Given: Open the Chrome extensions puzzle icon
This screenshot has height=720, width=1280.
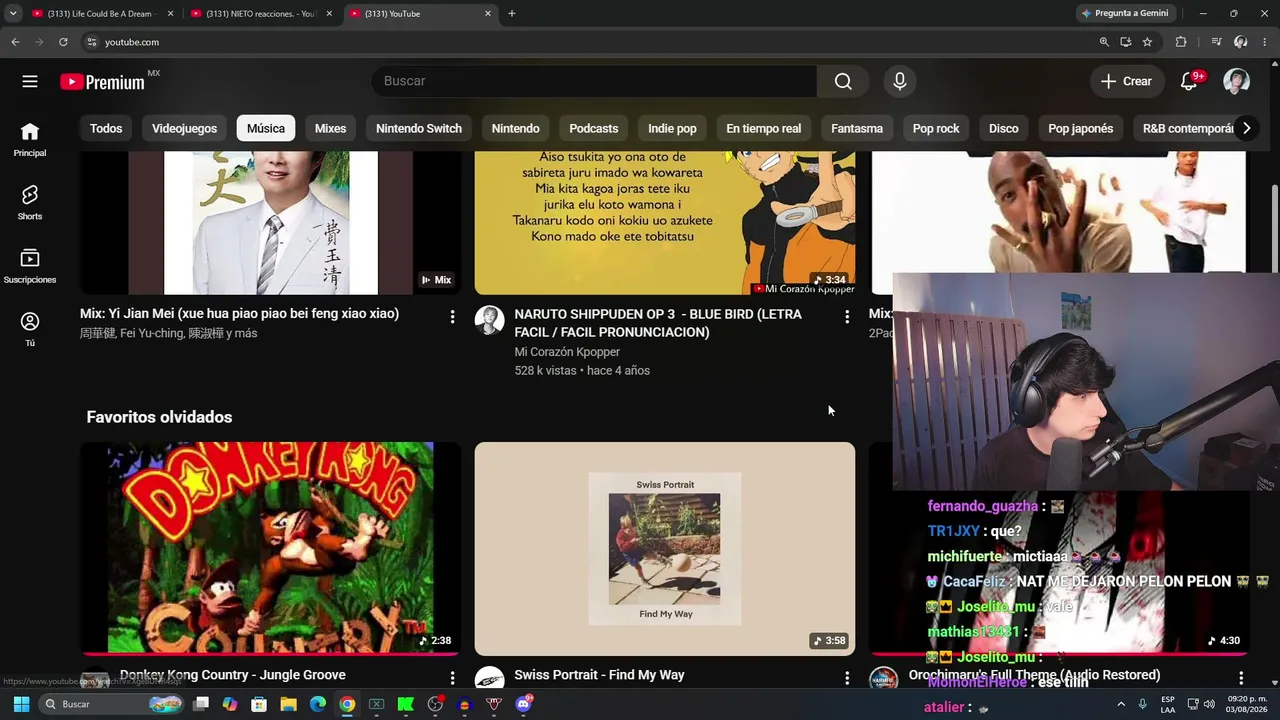Looking at the screenshot, I should pos(1181,42).
